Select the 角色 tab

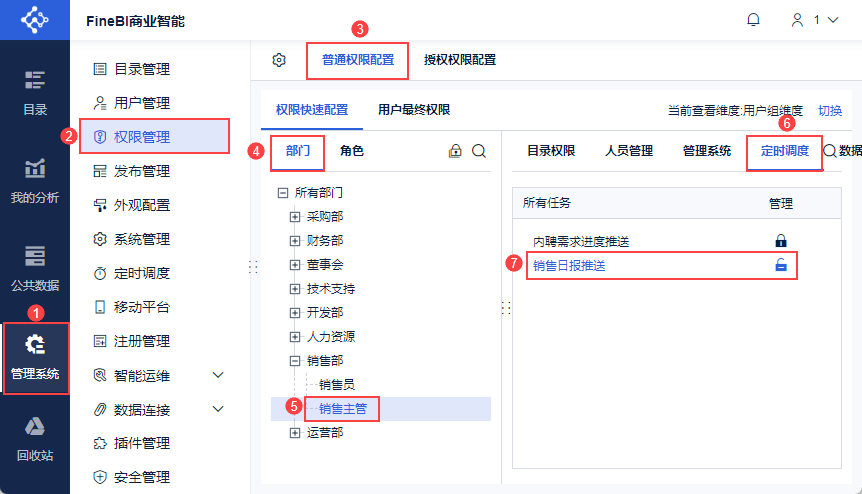coord(352,151)
